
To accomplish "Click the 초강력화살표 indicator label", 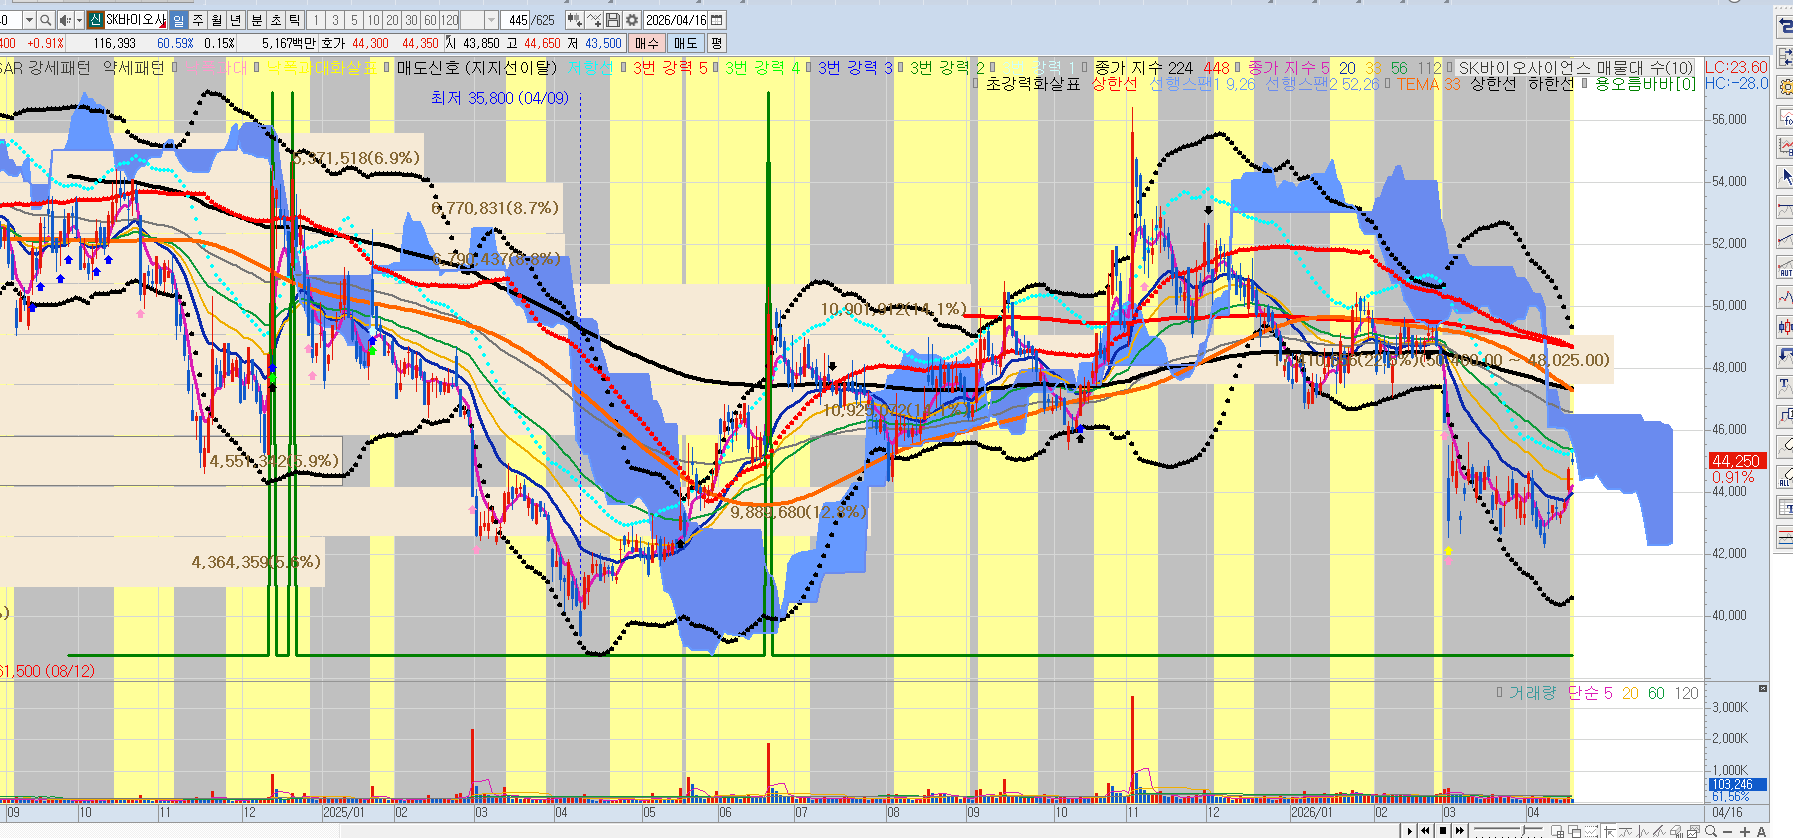I will [x=1033, y=84].
